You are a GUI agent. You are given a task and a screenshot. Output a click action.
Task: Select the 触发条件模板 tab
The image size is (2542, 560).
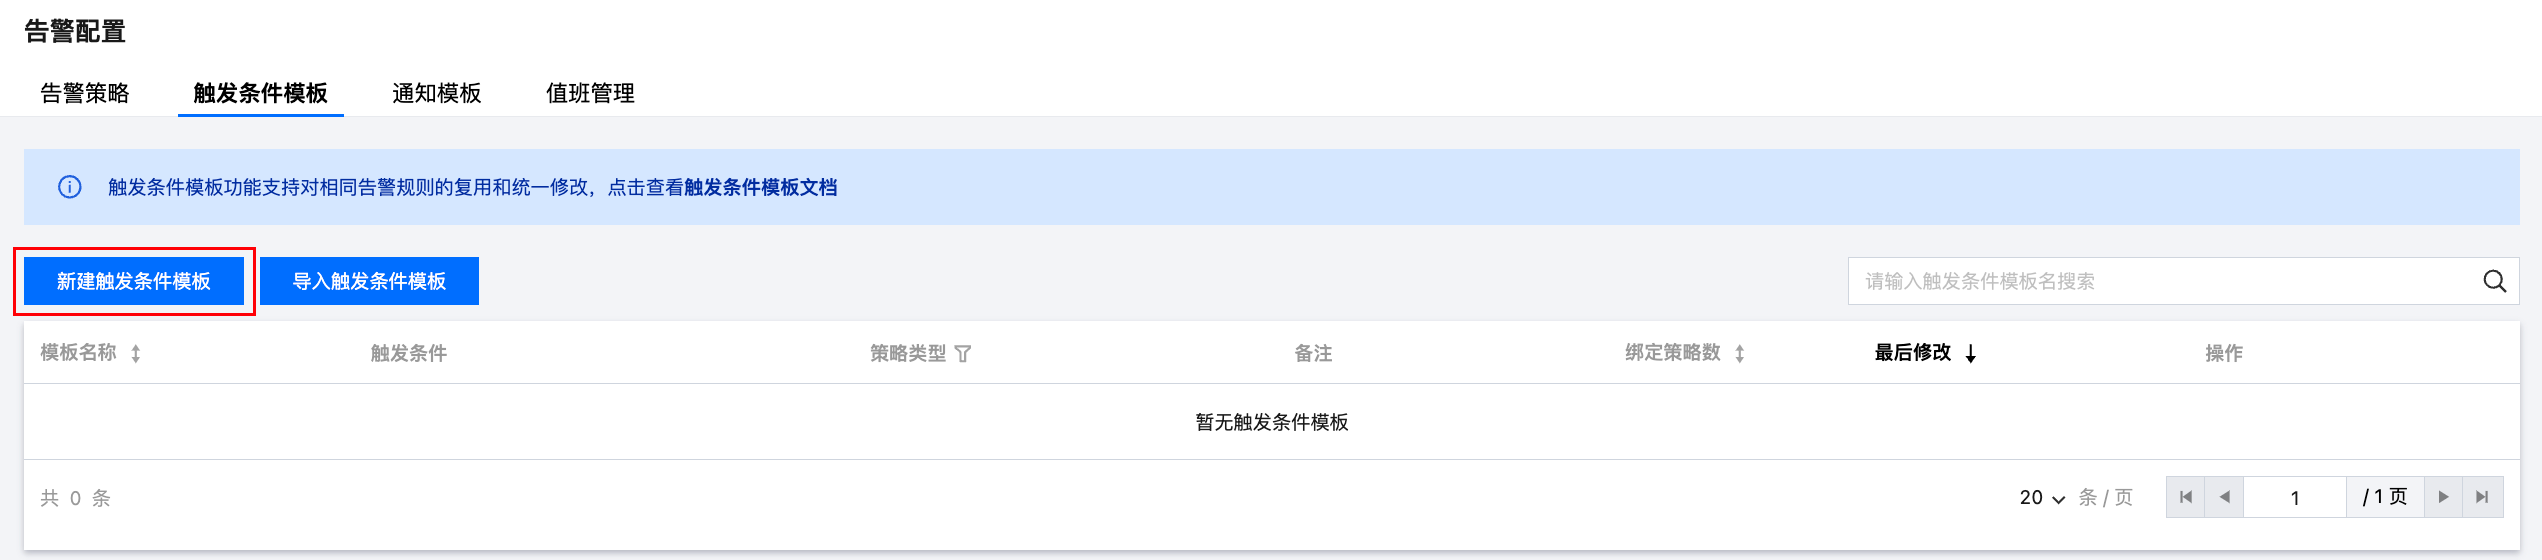coord(260,93)
